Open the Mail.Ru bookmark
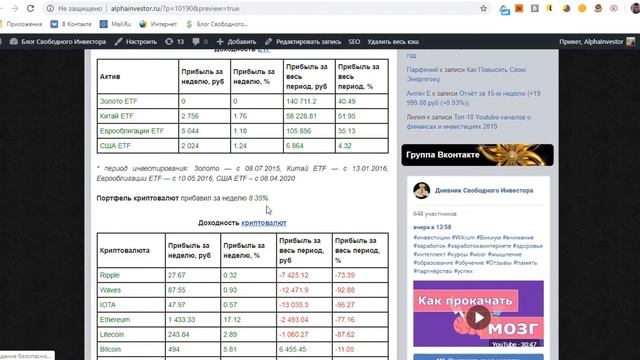Image resolution: width=640 pixels, height=360 pixels. 116,24
